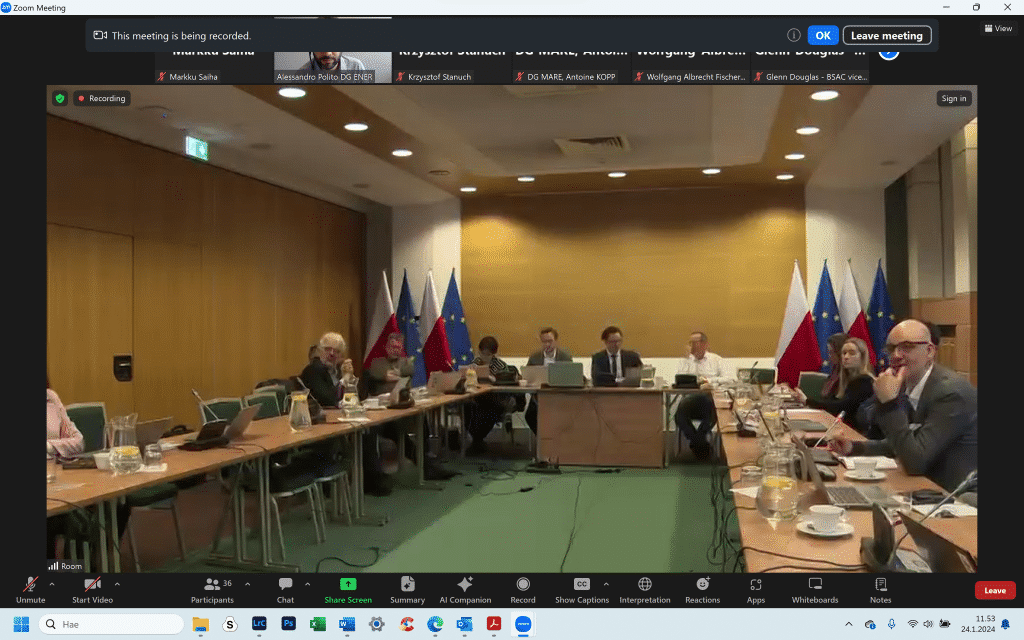Click the green shield meeting info icon

60,99
